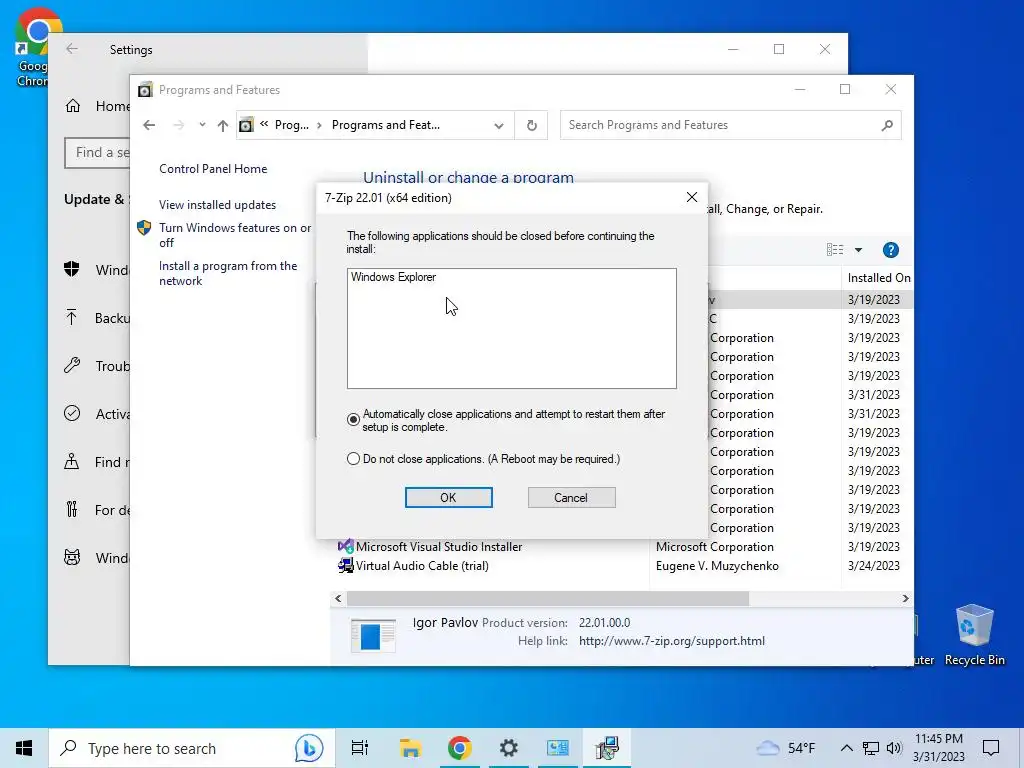Click the Virtual Audio Cable icon

(345, 566)
